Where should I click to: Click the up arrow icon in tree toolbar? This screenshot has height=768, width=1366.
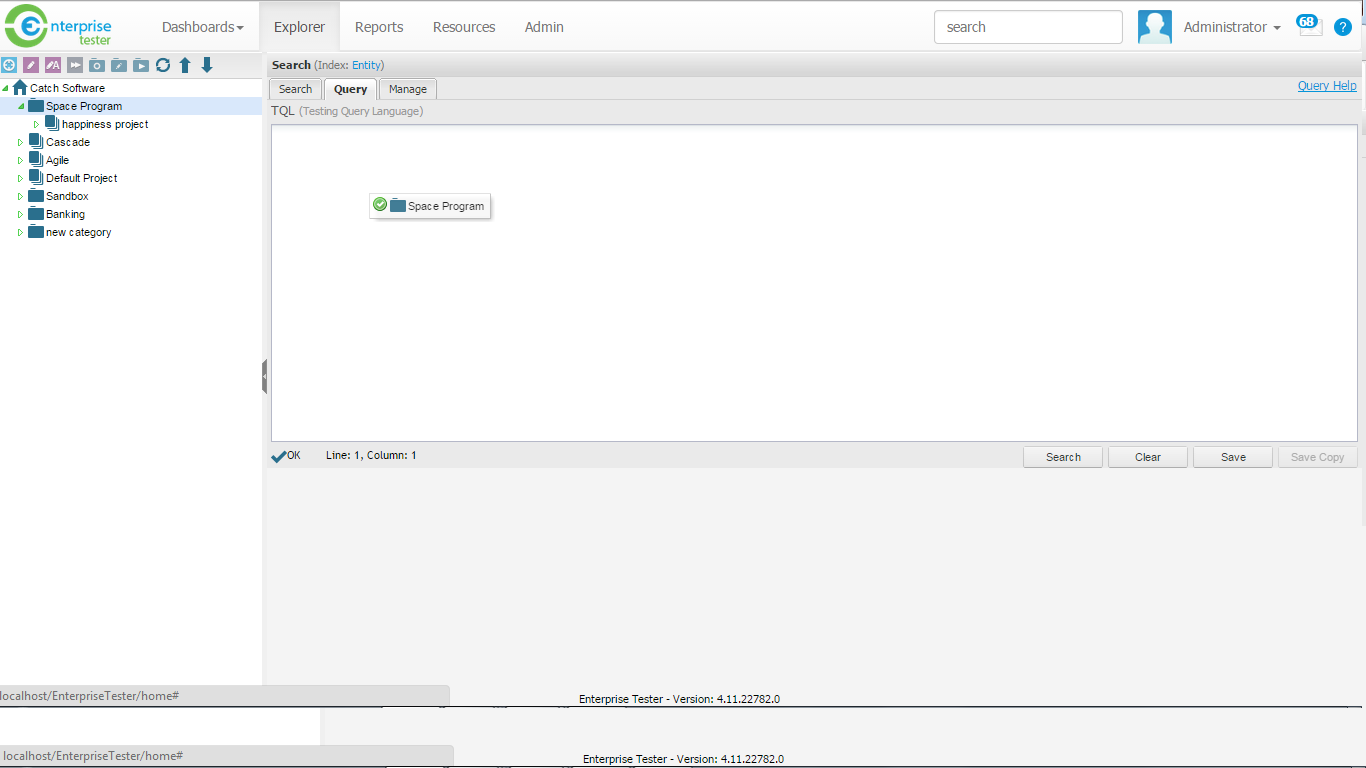tap(185, 65)
